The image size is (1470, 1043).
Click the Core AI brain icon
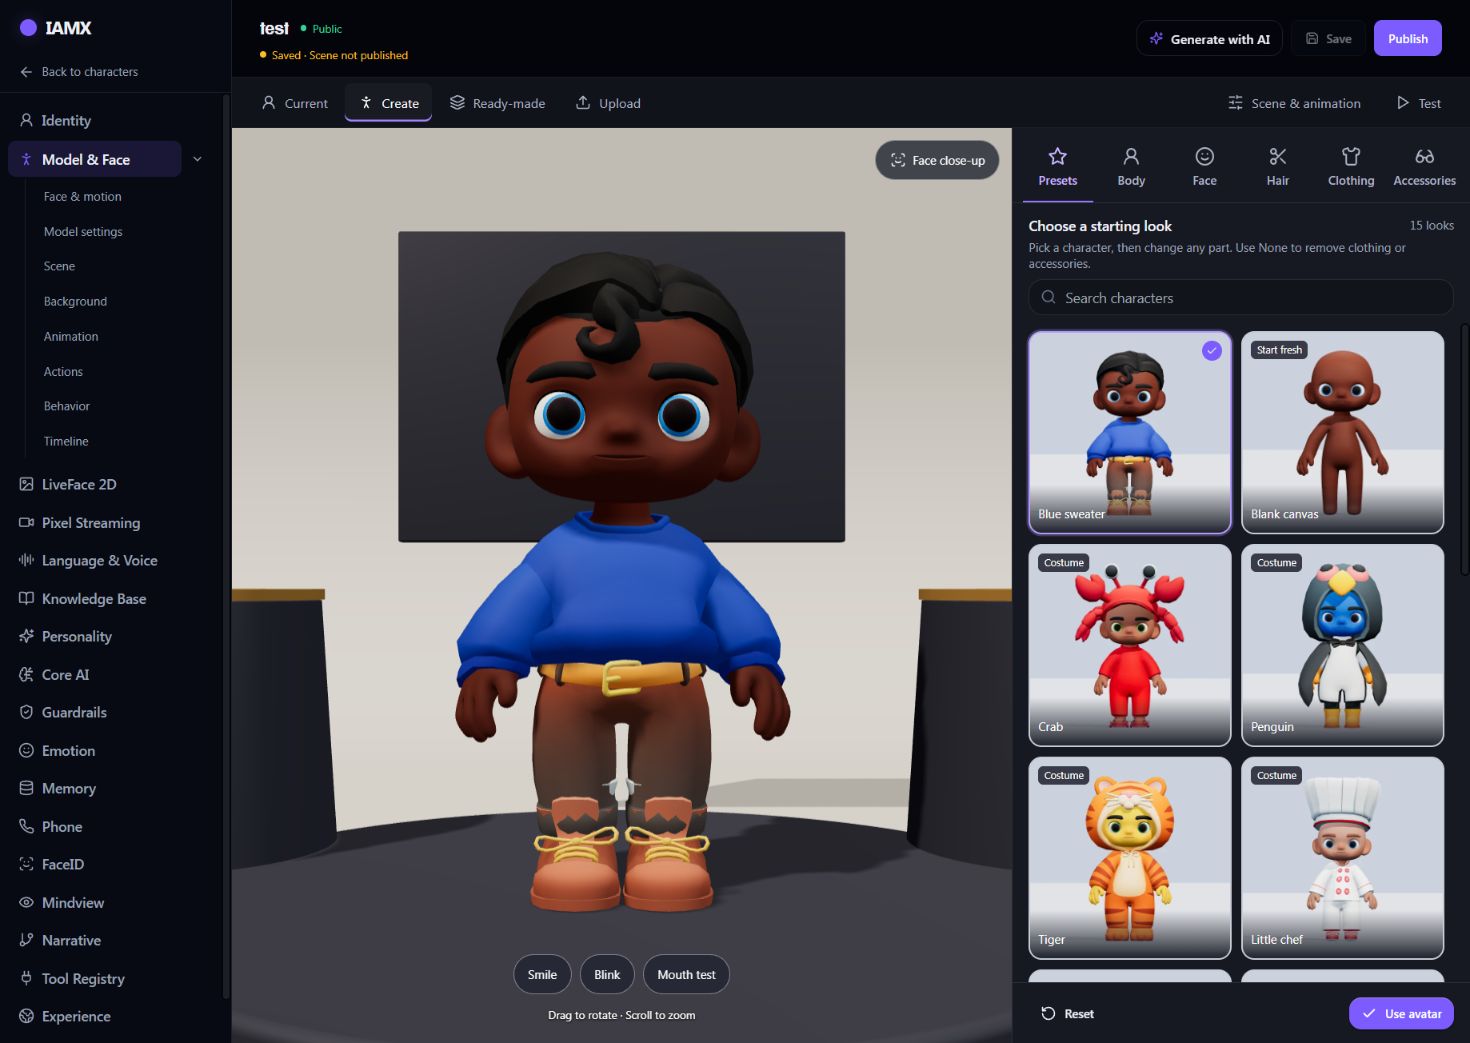[26, 674]
